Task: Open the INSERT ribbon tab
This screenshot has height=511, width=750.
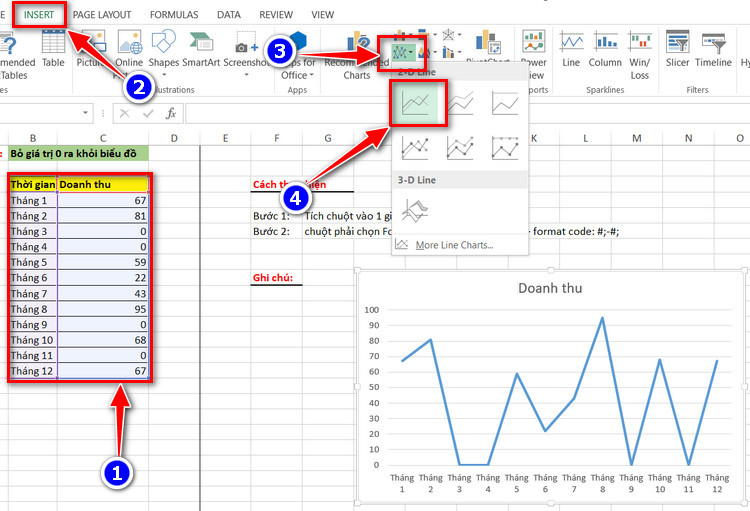Action: 39,15
